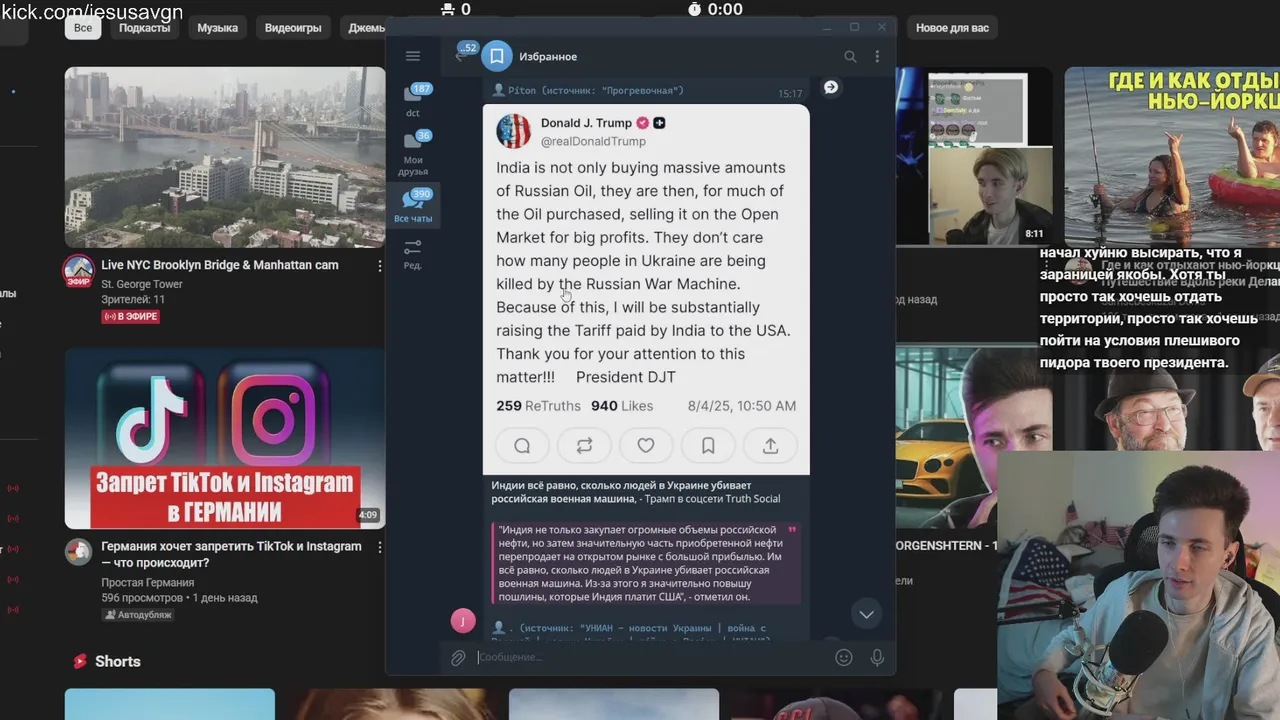Screen dimensions: 1280x720
Task: Open Простая Германия channel avatar
Action: [79, 552]
